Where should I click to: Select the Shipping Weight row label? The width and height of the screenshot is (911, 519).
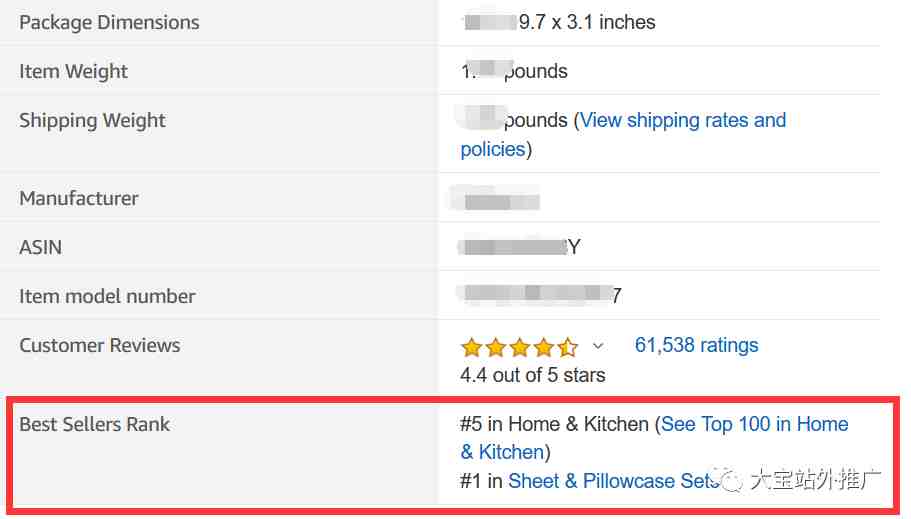click(92, 120)
